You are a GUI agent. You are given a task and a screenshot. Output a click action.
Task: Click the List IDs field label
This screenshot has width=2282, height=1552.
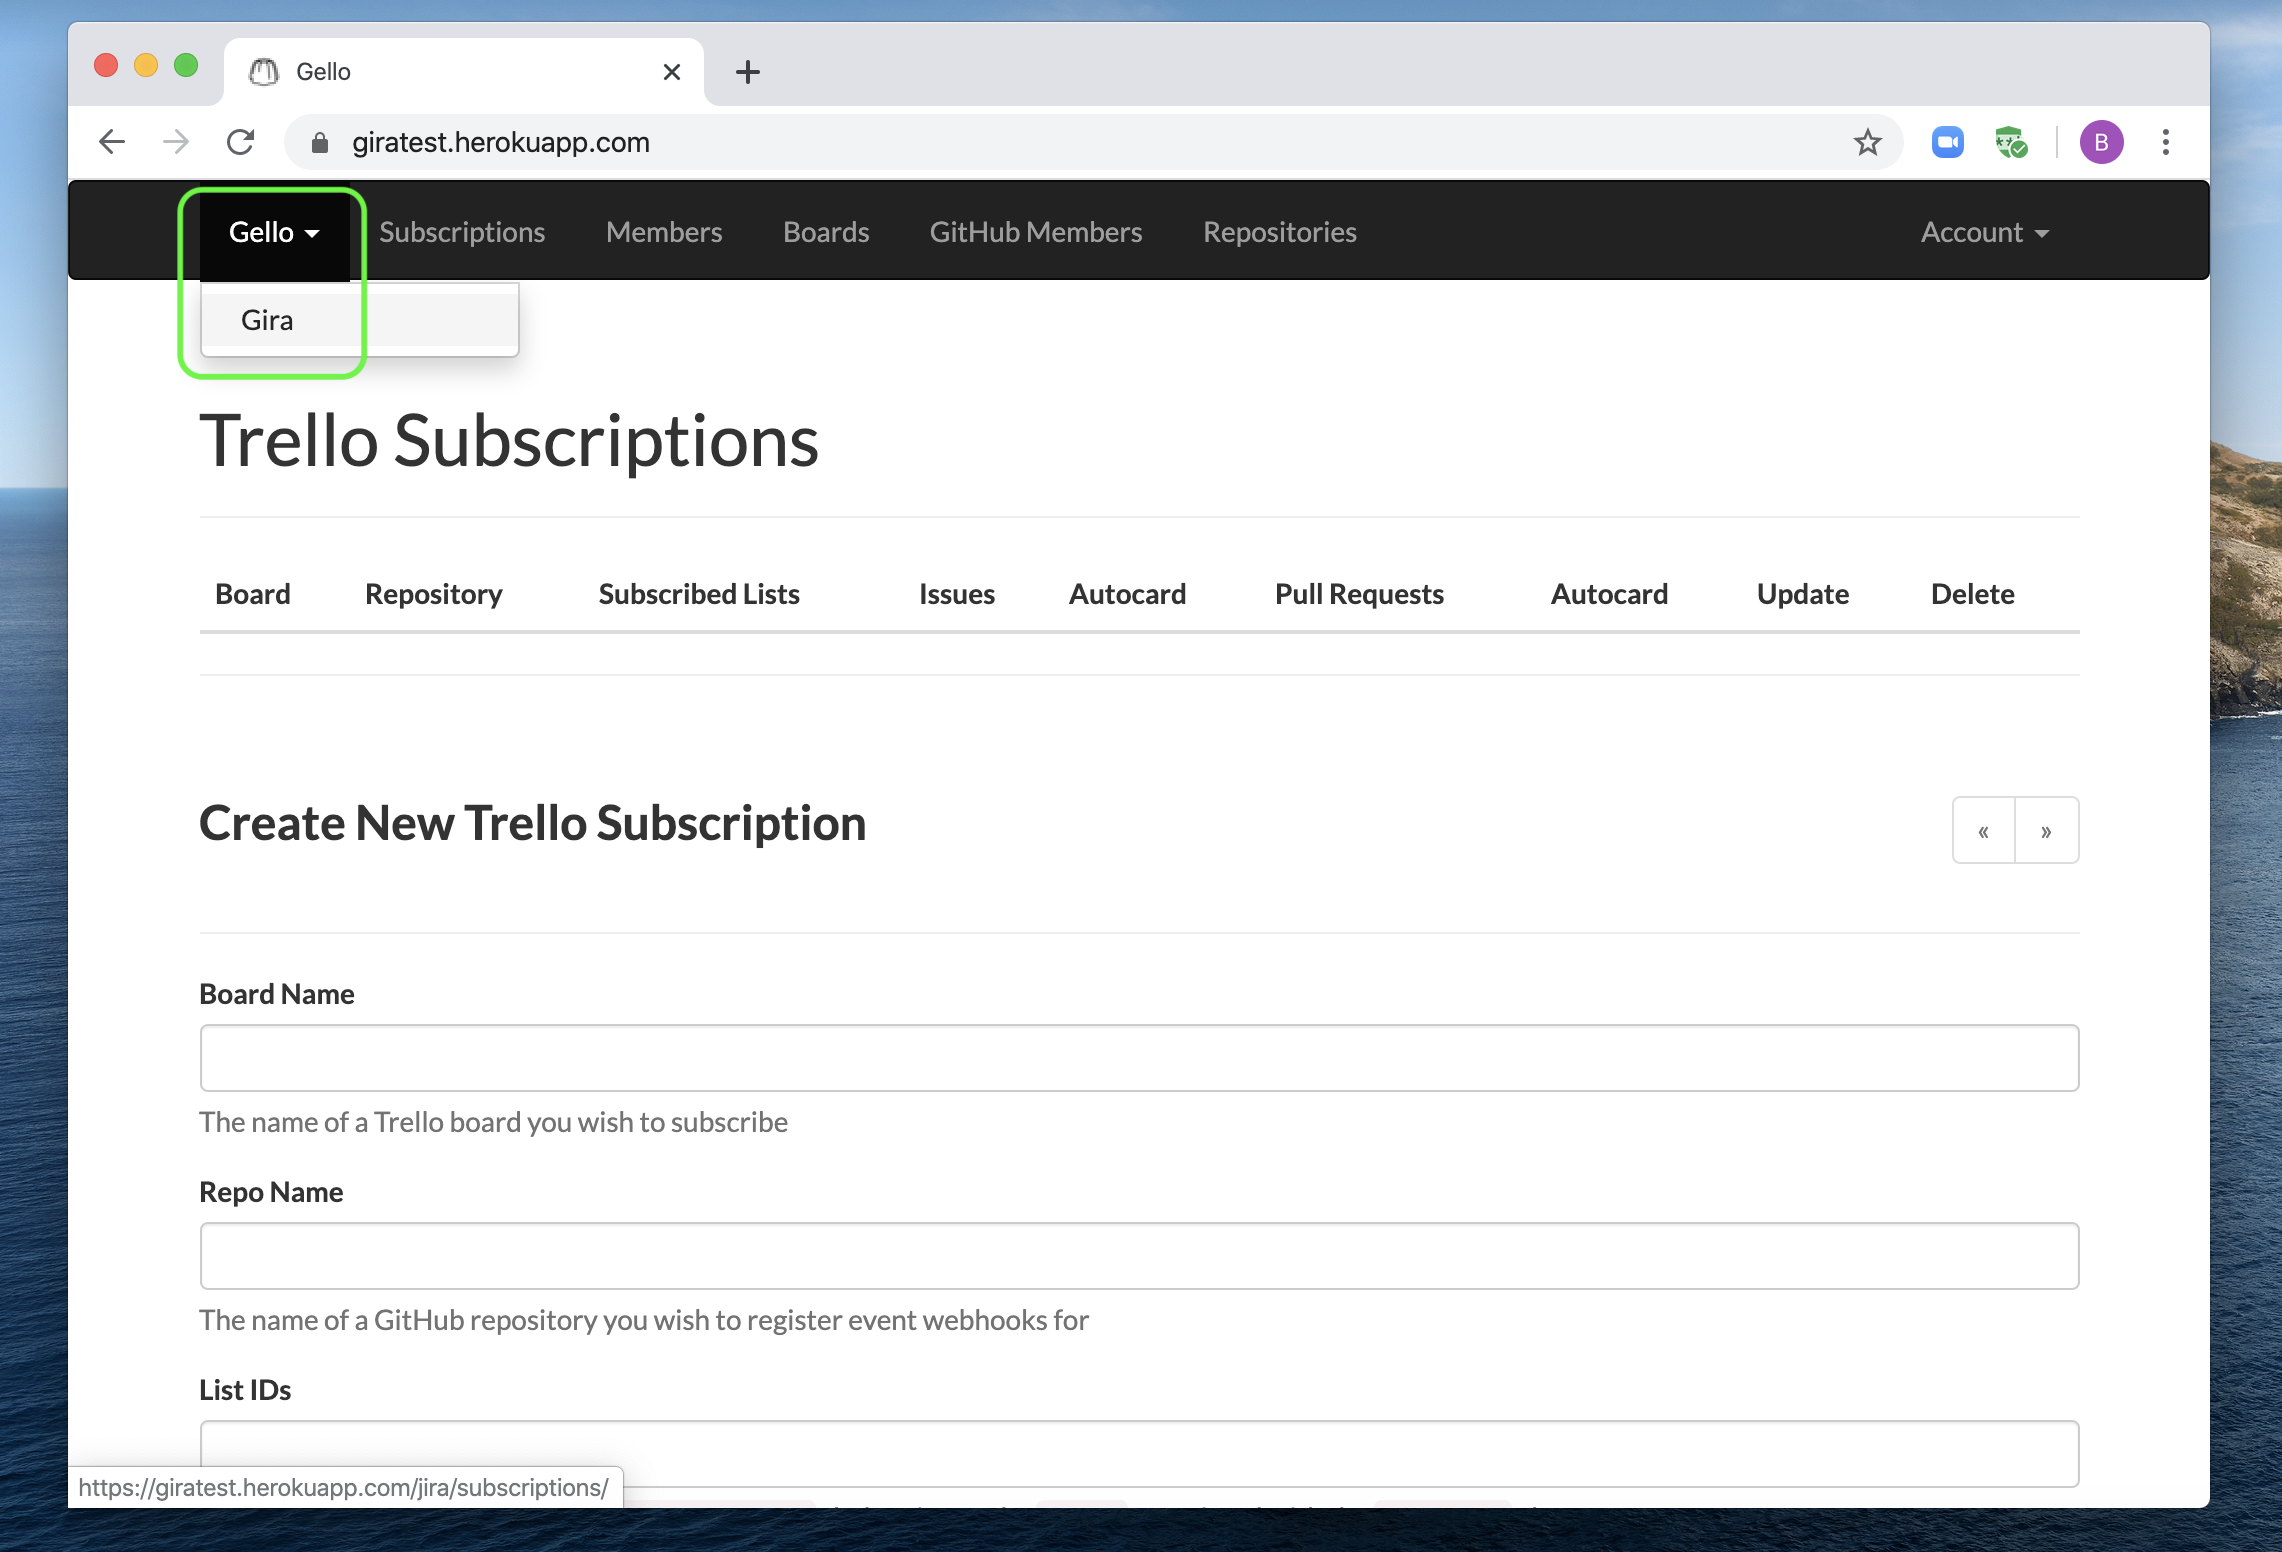(245, 1390)
